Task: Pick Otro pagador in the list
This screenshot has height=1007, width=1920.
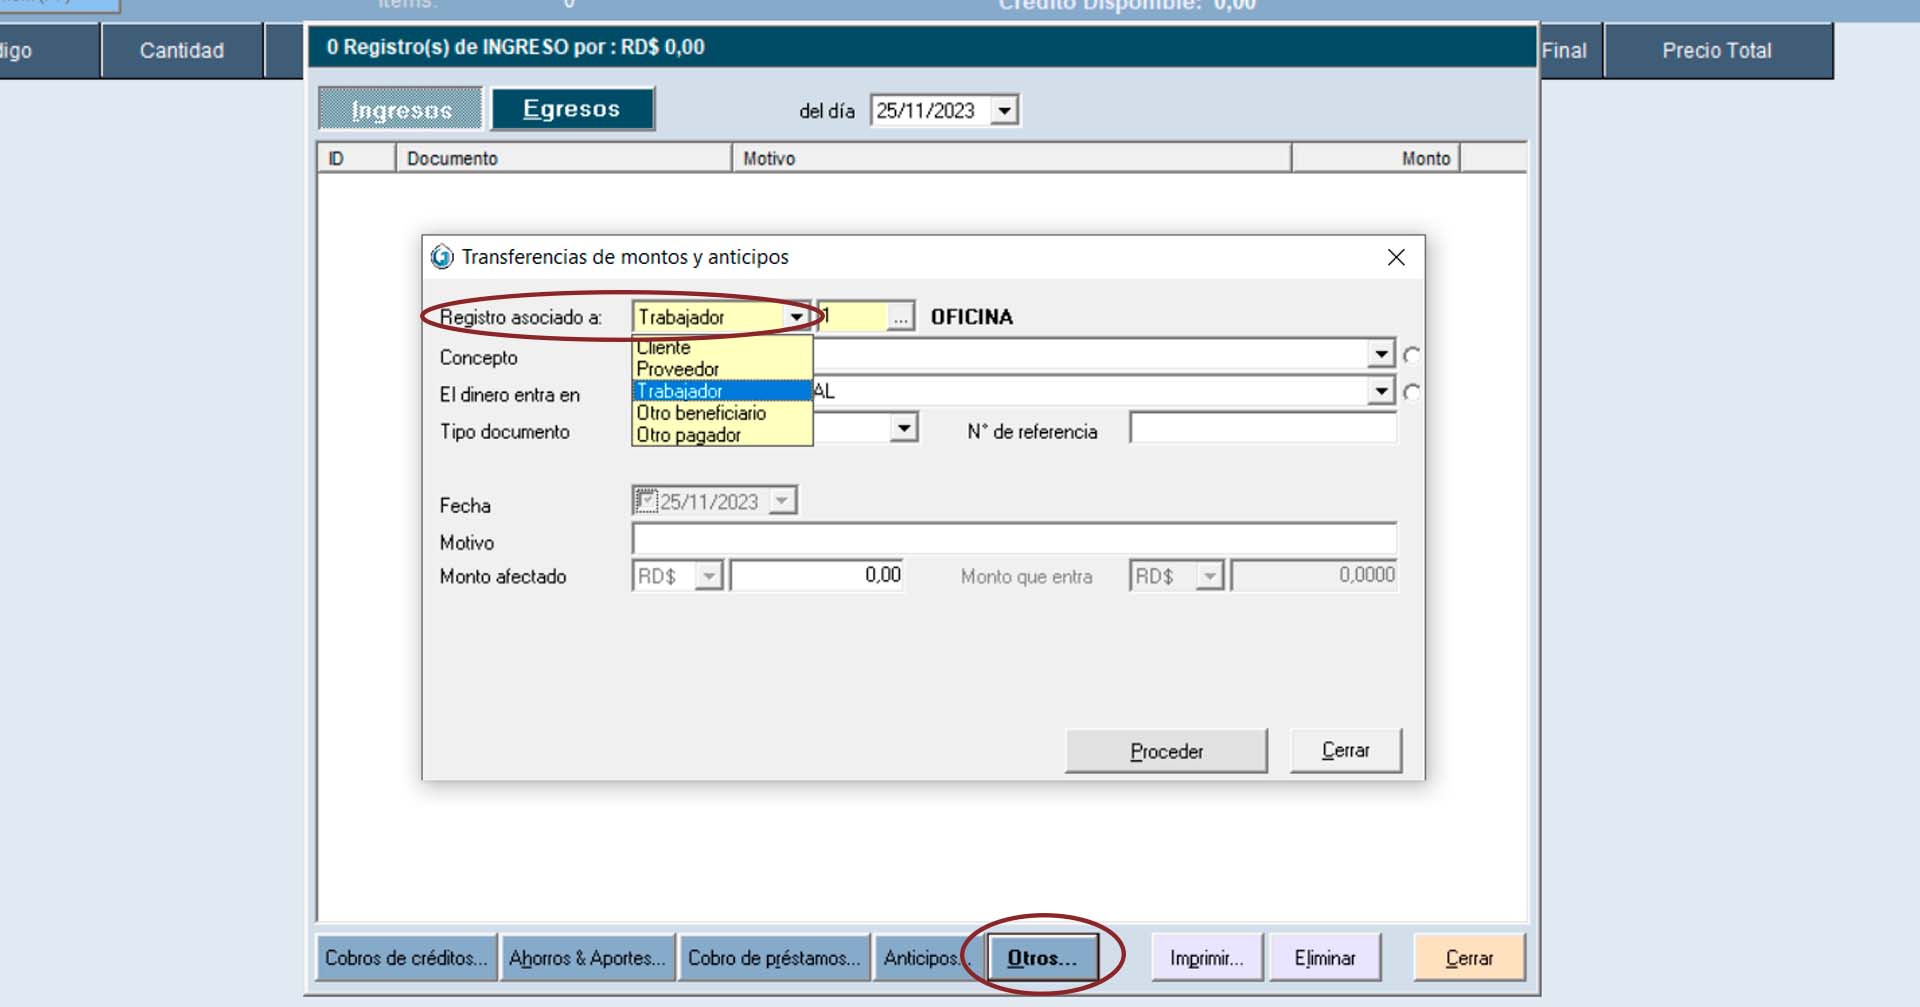Action: pyautogui.click(x=689, y=435)
